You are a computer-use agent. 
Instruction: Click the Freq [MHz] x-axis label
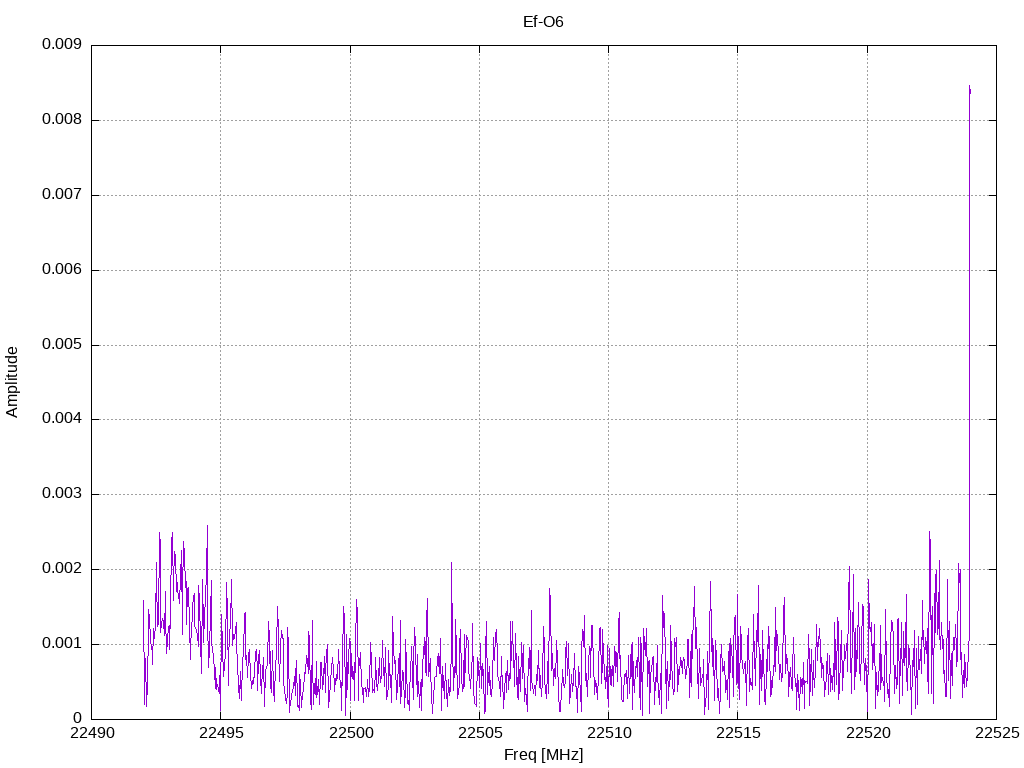543,754
